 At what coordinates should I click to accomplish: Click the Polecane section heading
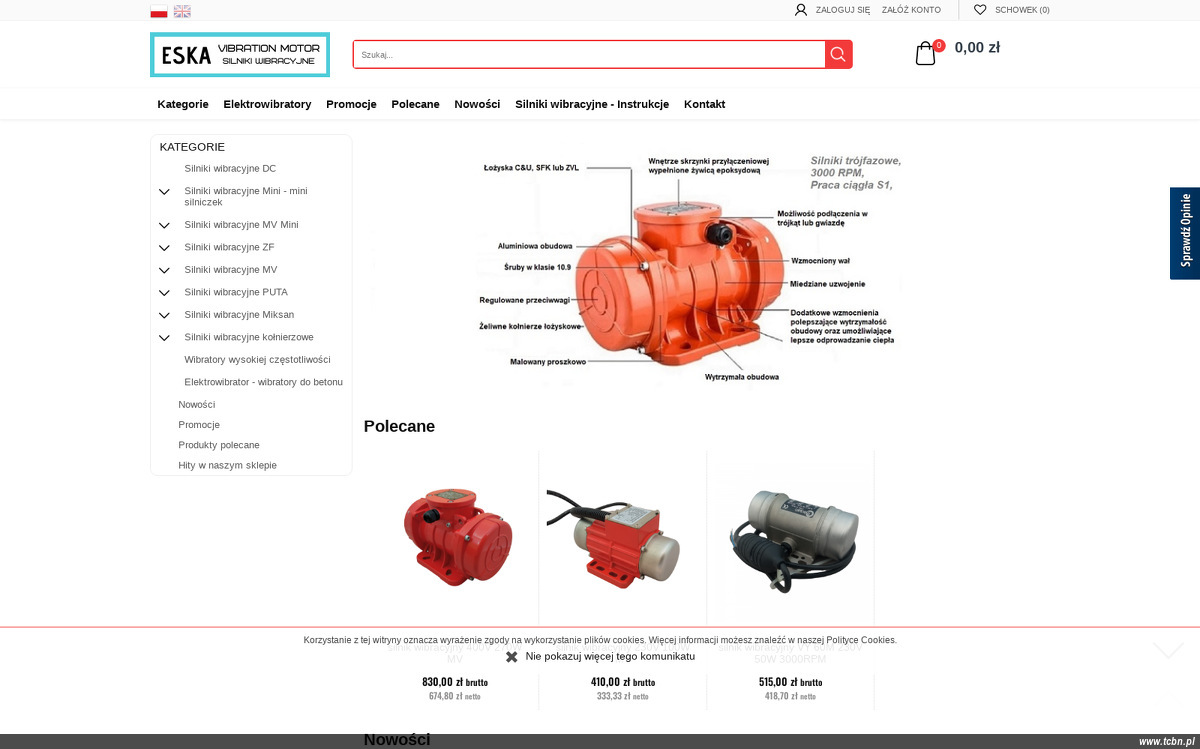[x=399, y=426]
